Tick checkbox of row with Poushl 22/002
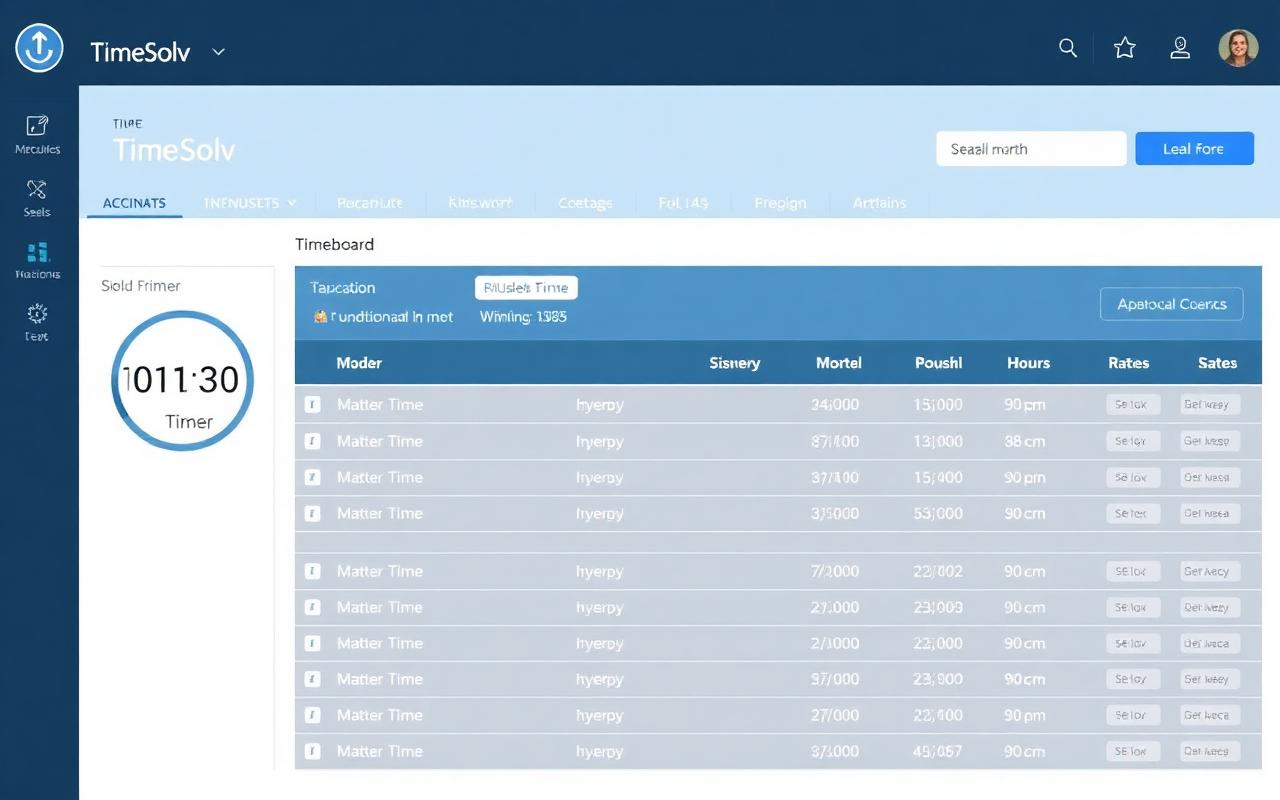1280x800 pixels. [x=312, y=571]
